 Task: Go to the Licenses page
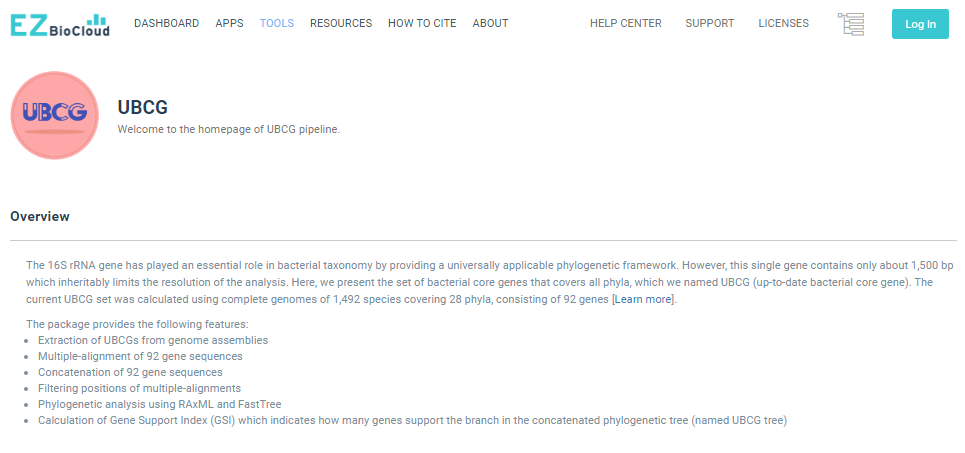[x=784, y=24]
